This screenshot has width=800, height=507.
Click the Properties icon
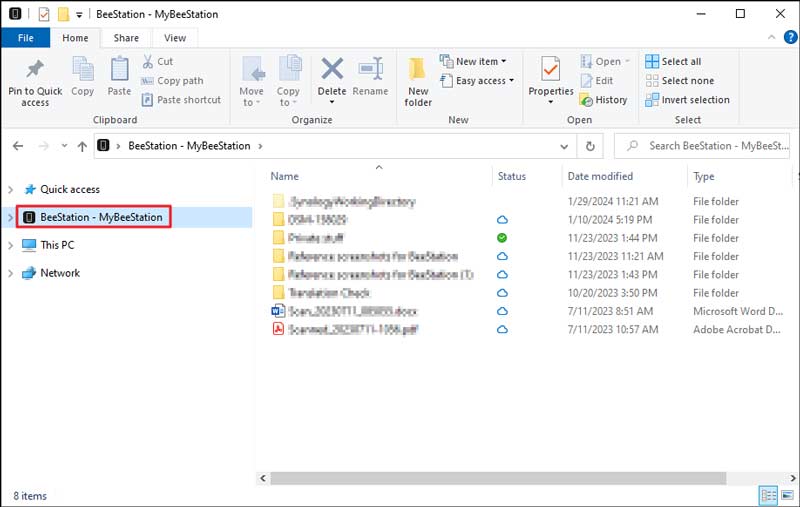click(551, 69)
